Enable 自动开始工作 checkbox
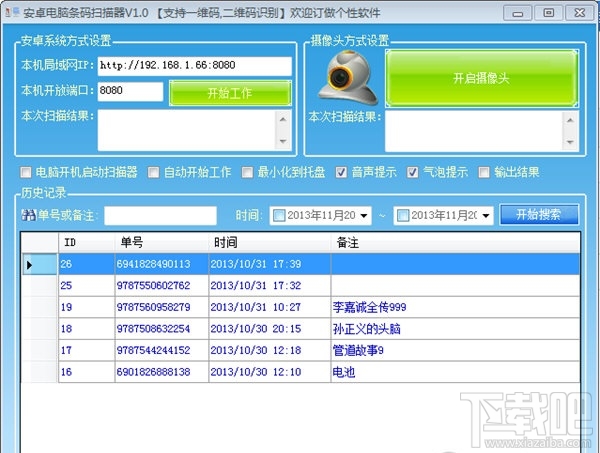This screenshot has width=600, height=453. pos(153,172)
